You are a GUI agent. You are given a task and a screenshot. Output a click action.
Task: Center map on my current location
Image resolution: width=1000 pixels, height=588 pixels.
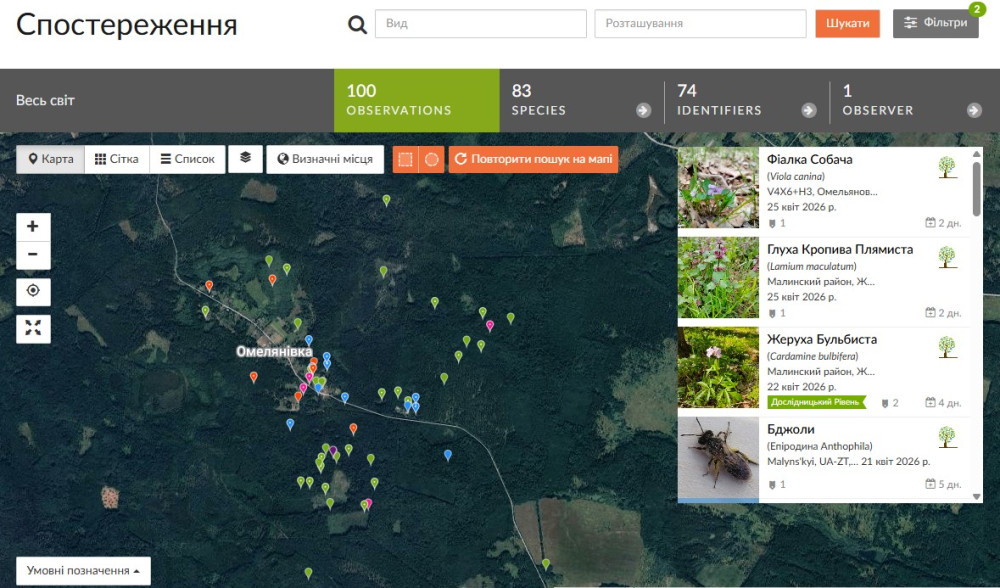pos(33,291)
